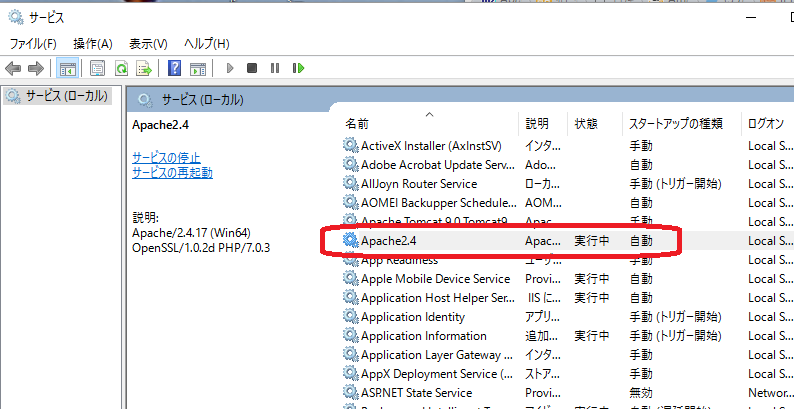Click the 実行中 status of Apache2.4
This screenshot has height=414, width=798.
(x=591, y=241)
